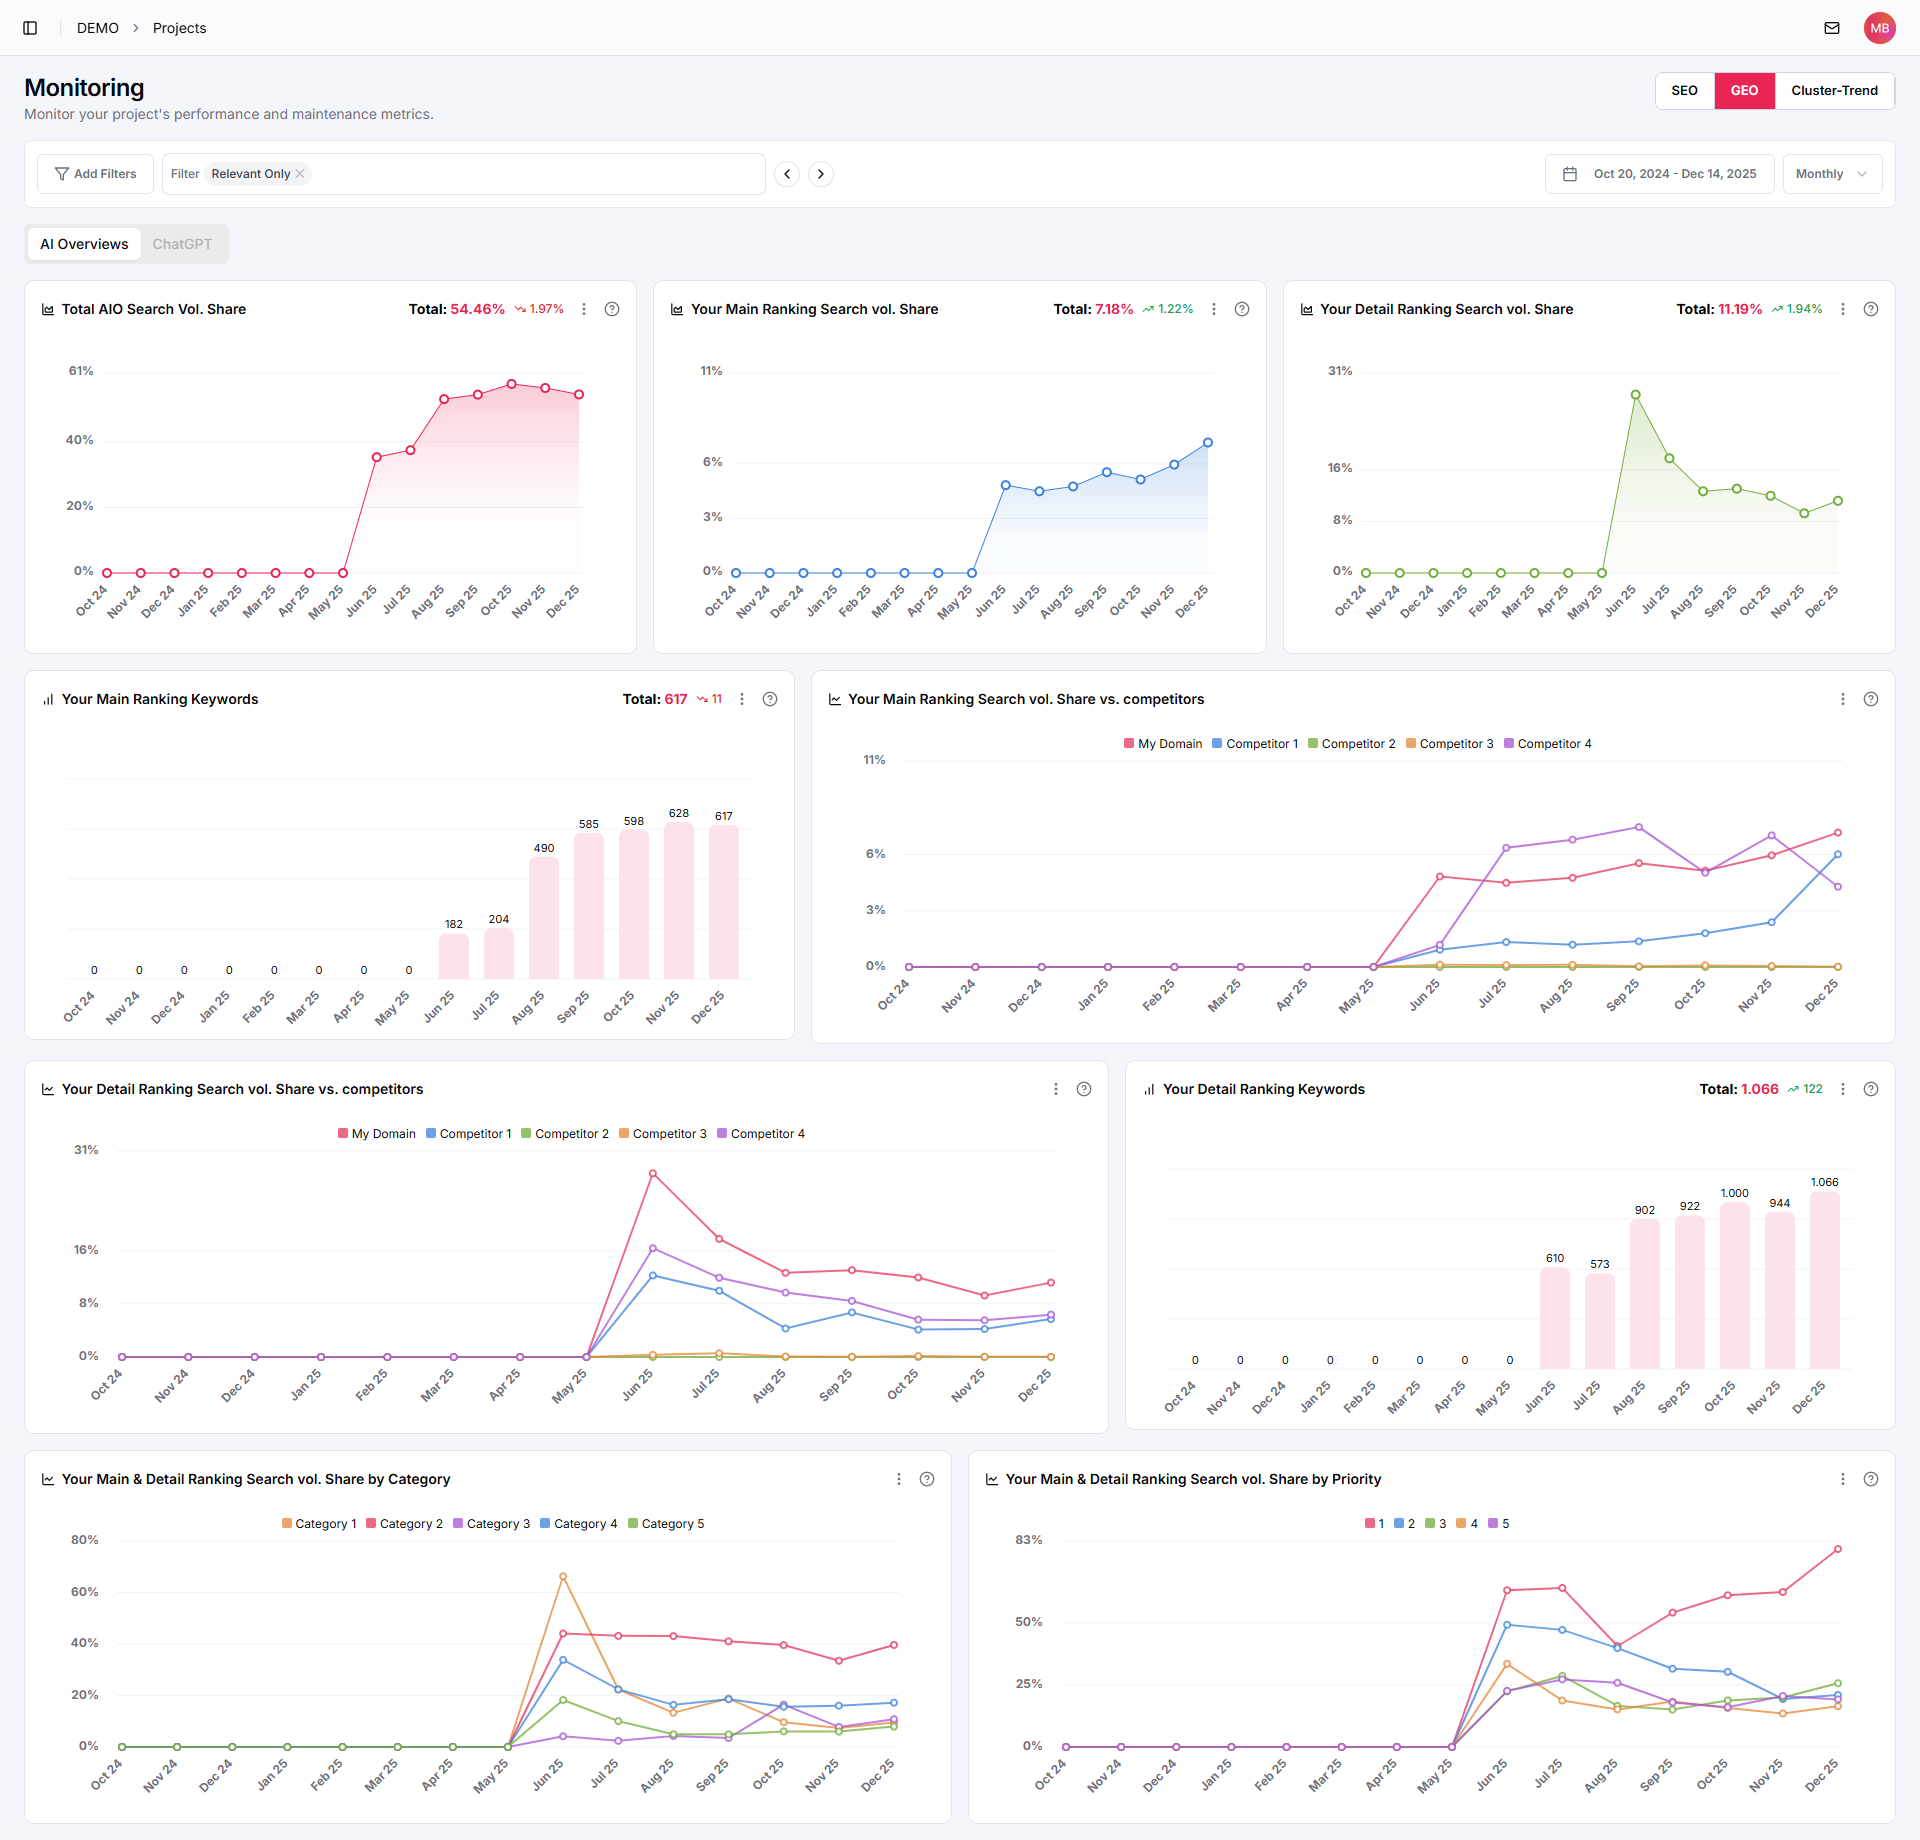The image size is (1920, 1840).
Task: Open help for Total AIO Search Vol. Share
Action: tap(612, 309)
